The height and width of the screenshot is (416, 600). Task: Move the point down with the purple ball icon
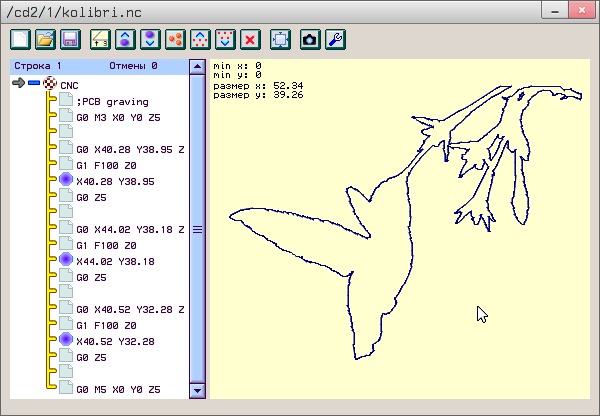150,40
